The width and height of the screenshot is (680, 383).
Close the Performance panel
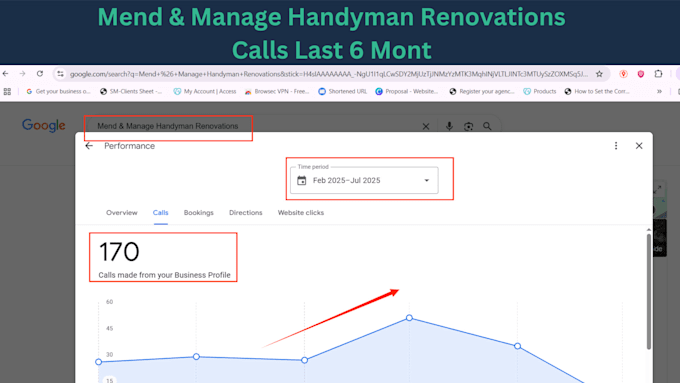click(x=639, y=146)
